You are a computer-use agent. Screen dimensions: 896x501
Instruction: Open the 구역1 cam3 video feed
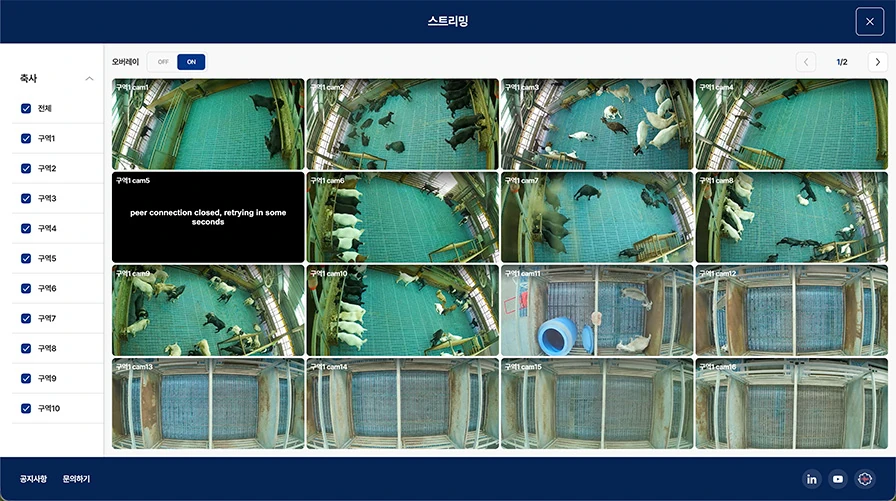click(x=597, y=124)
